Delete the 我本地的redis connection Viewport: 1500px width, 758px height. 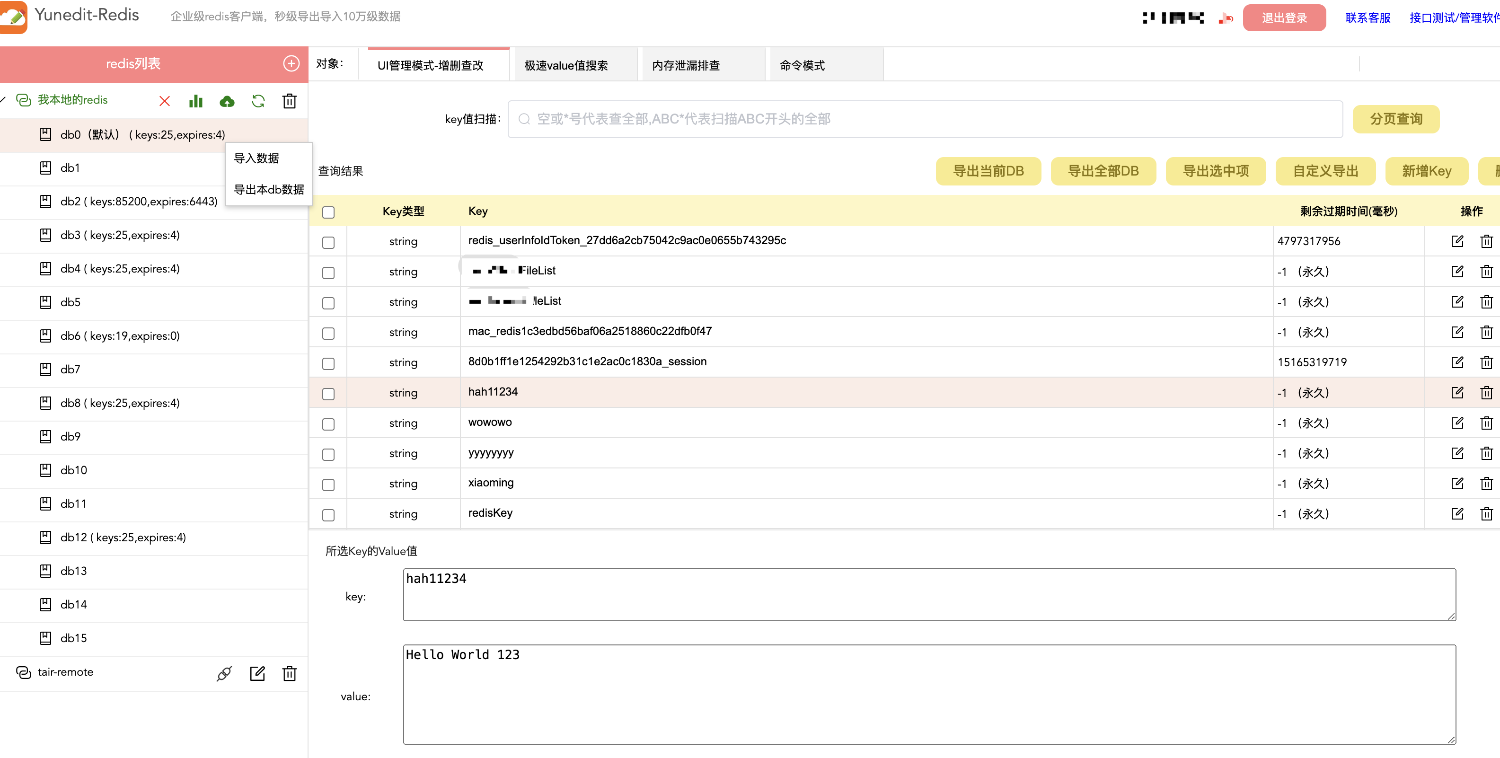(x=290, y=101)
